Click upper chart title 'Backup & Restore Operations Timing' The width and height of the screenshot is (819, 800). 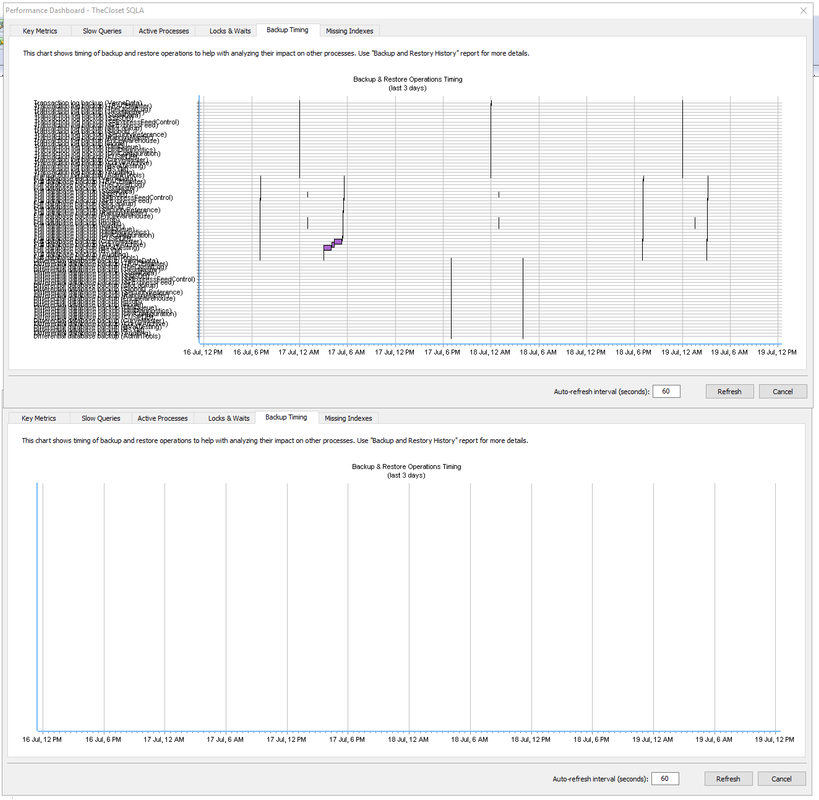pyautogui.click(x=407, y=79)
